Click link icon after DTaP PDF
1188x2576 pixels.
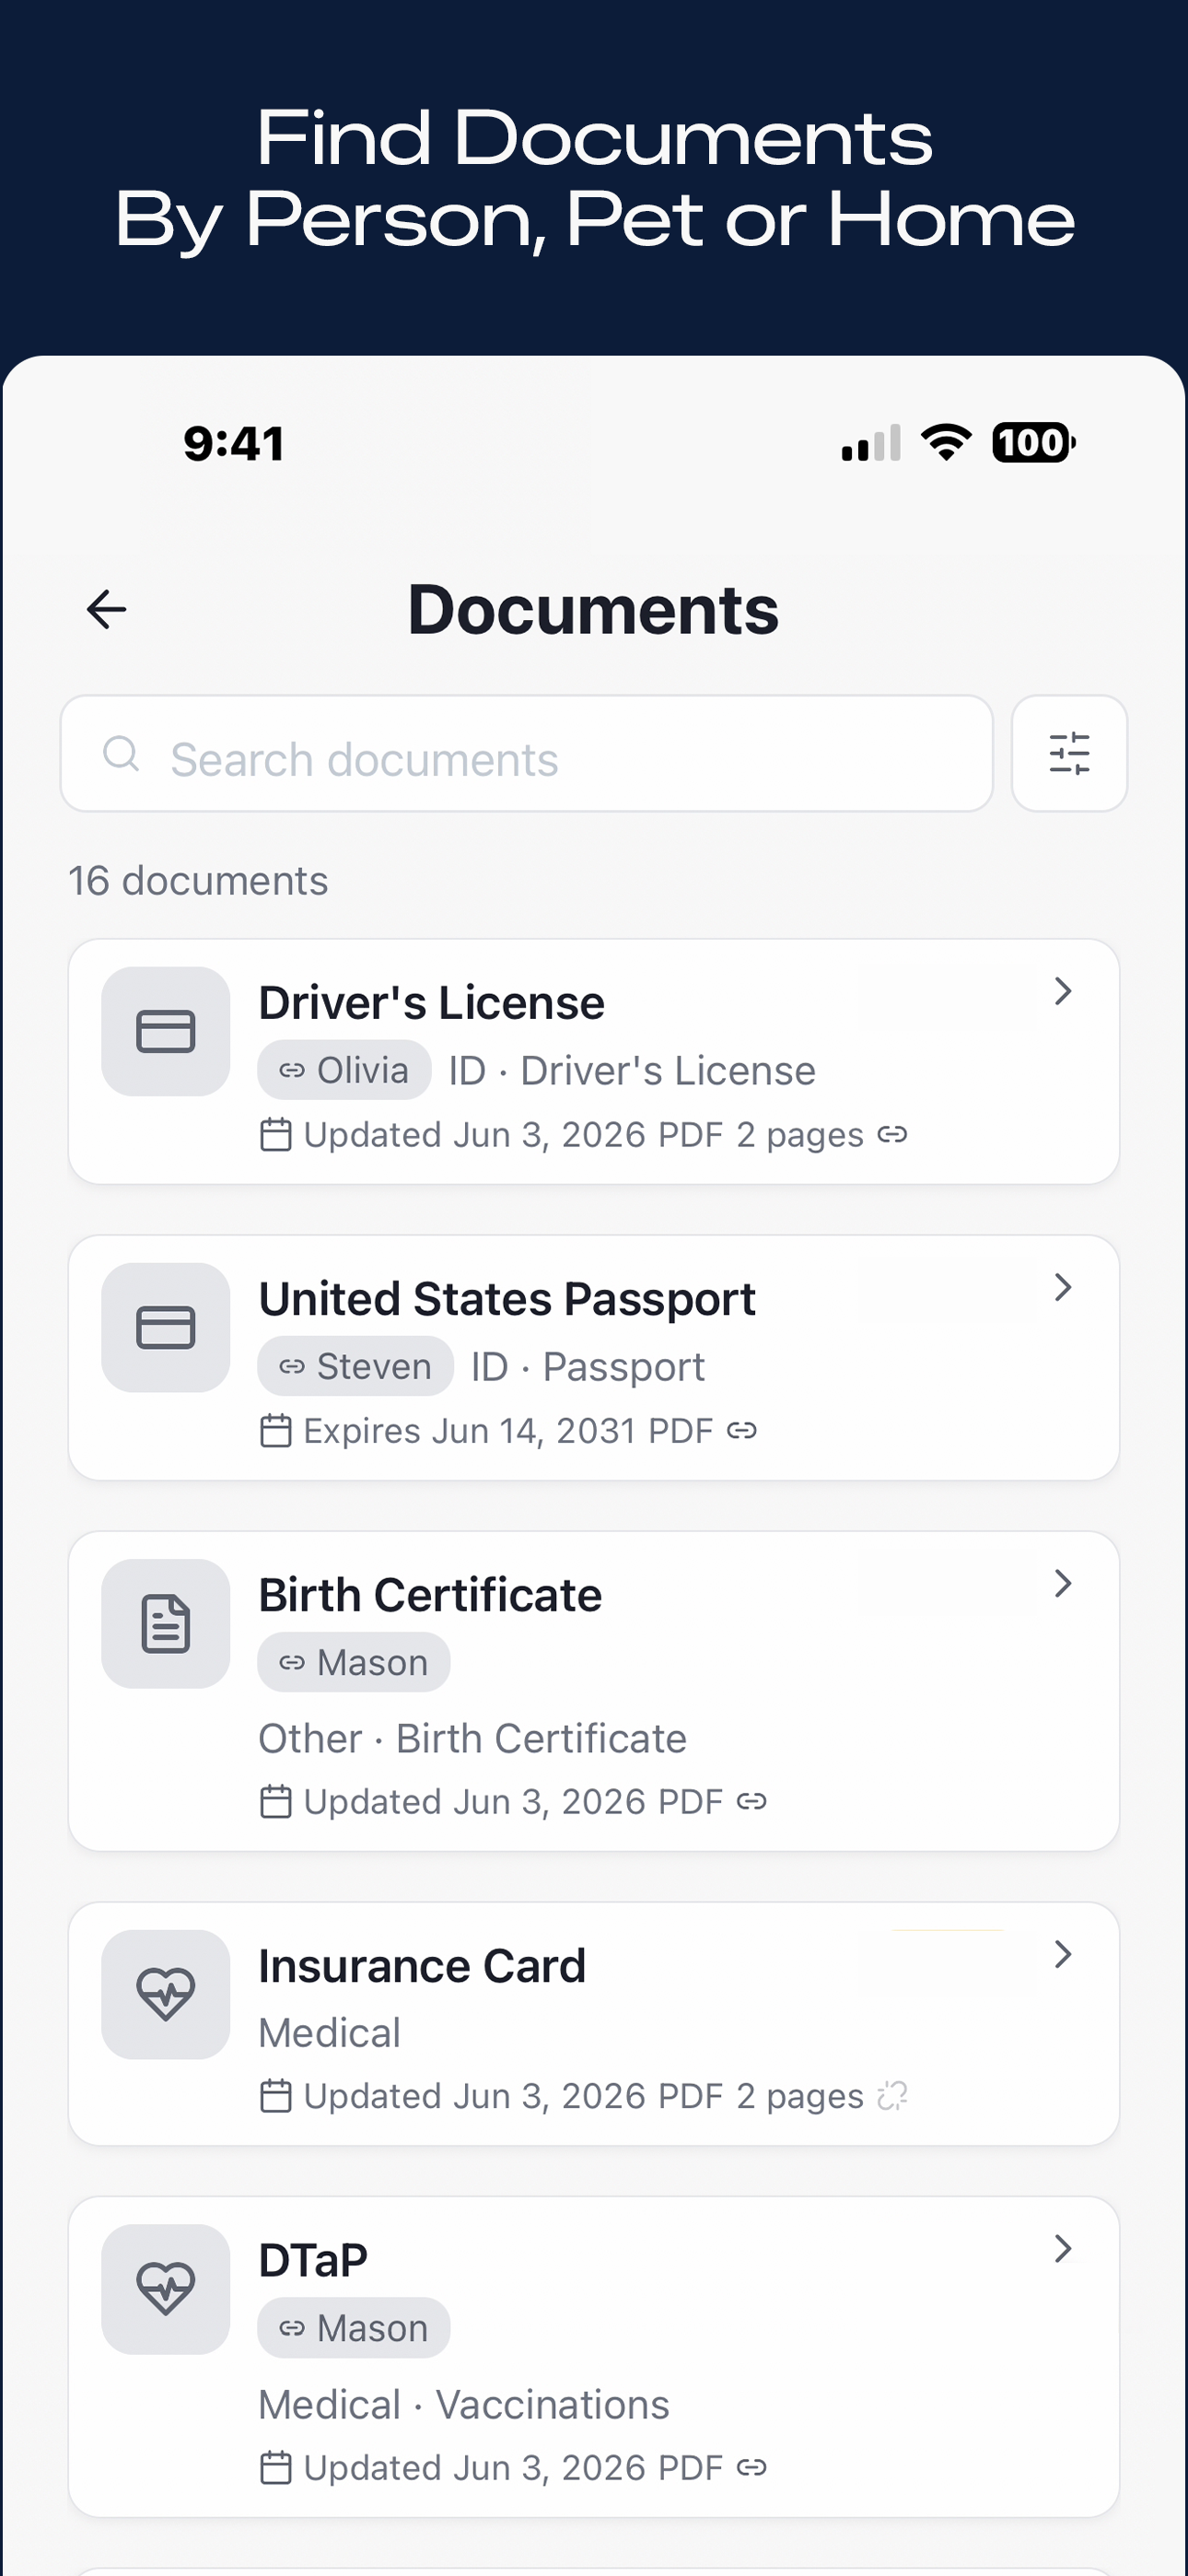tap(752, 2467)
